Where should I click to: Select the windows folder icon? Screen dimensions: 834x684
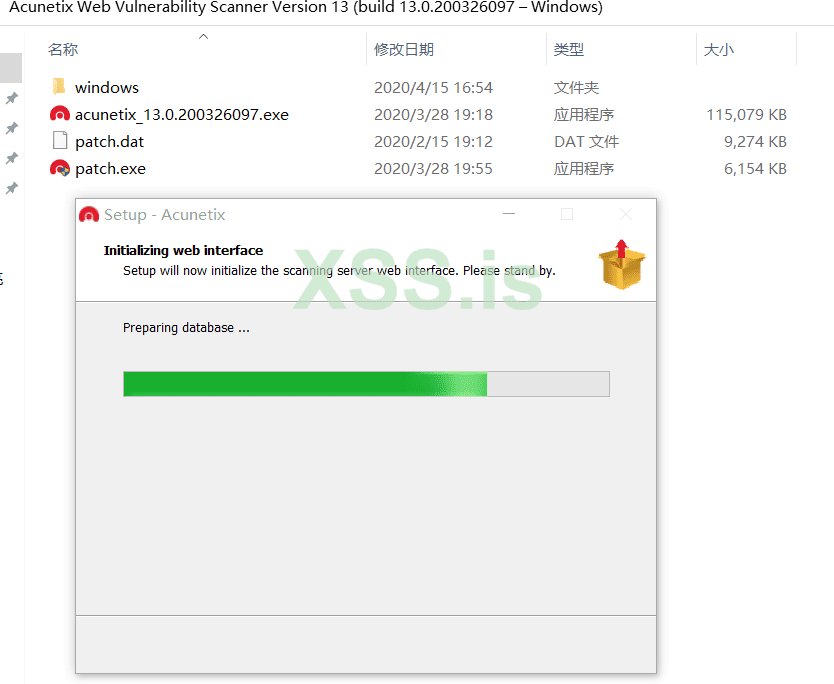pyautogui.click(x=59, y=86)
